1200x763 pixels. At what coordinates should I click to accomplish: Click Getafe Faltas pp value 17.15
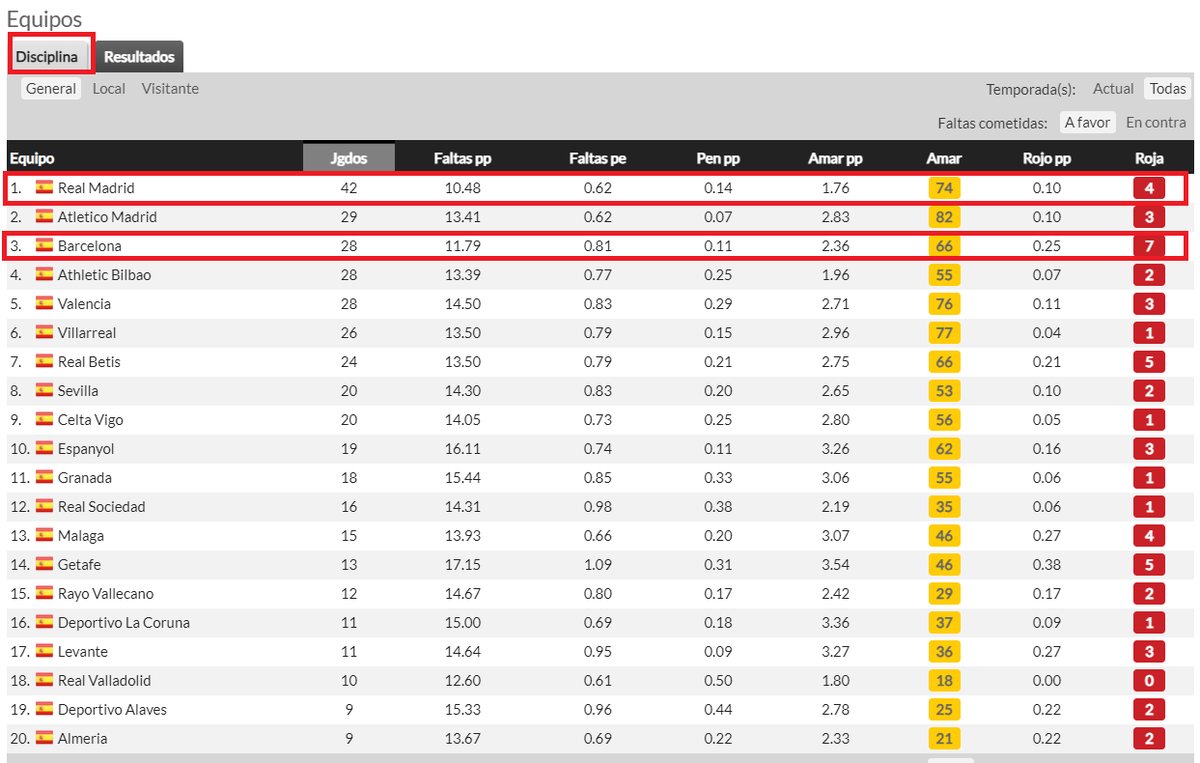462,565
